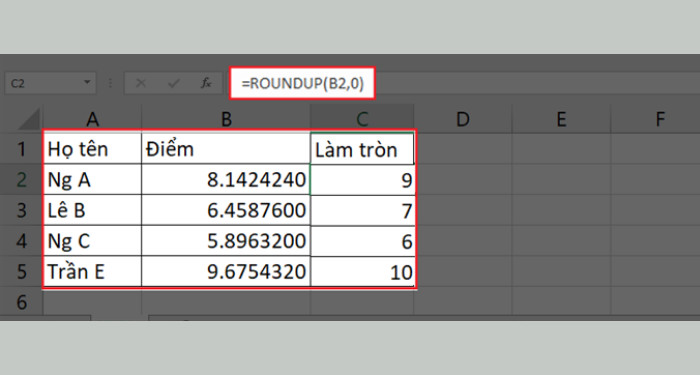Image resolution: width=700 pixels, height=375 pixels.
Task: Confirm formula entry with the checkmark icon
Action: [173, 83]
